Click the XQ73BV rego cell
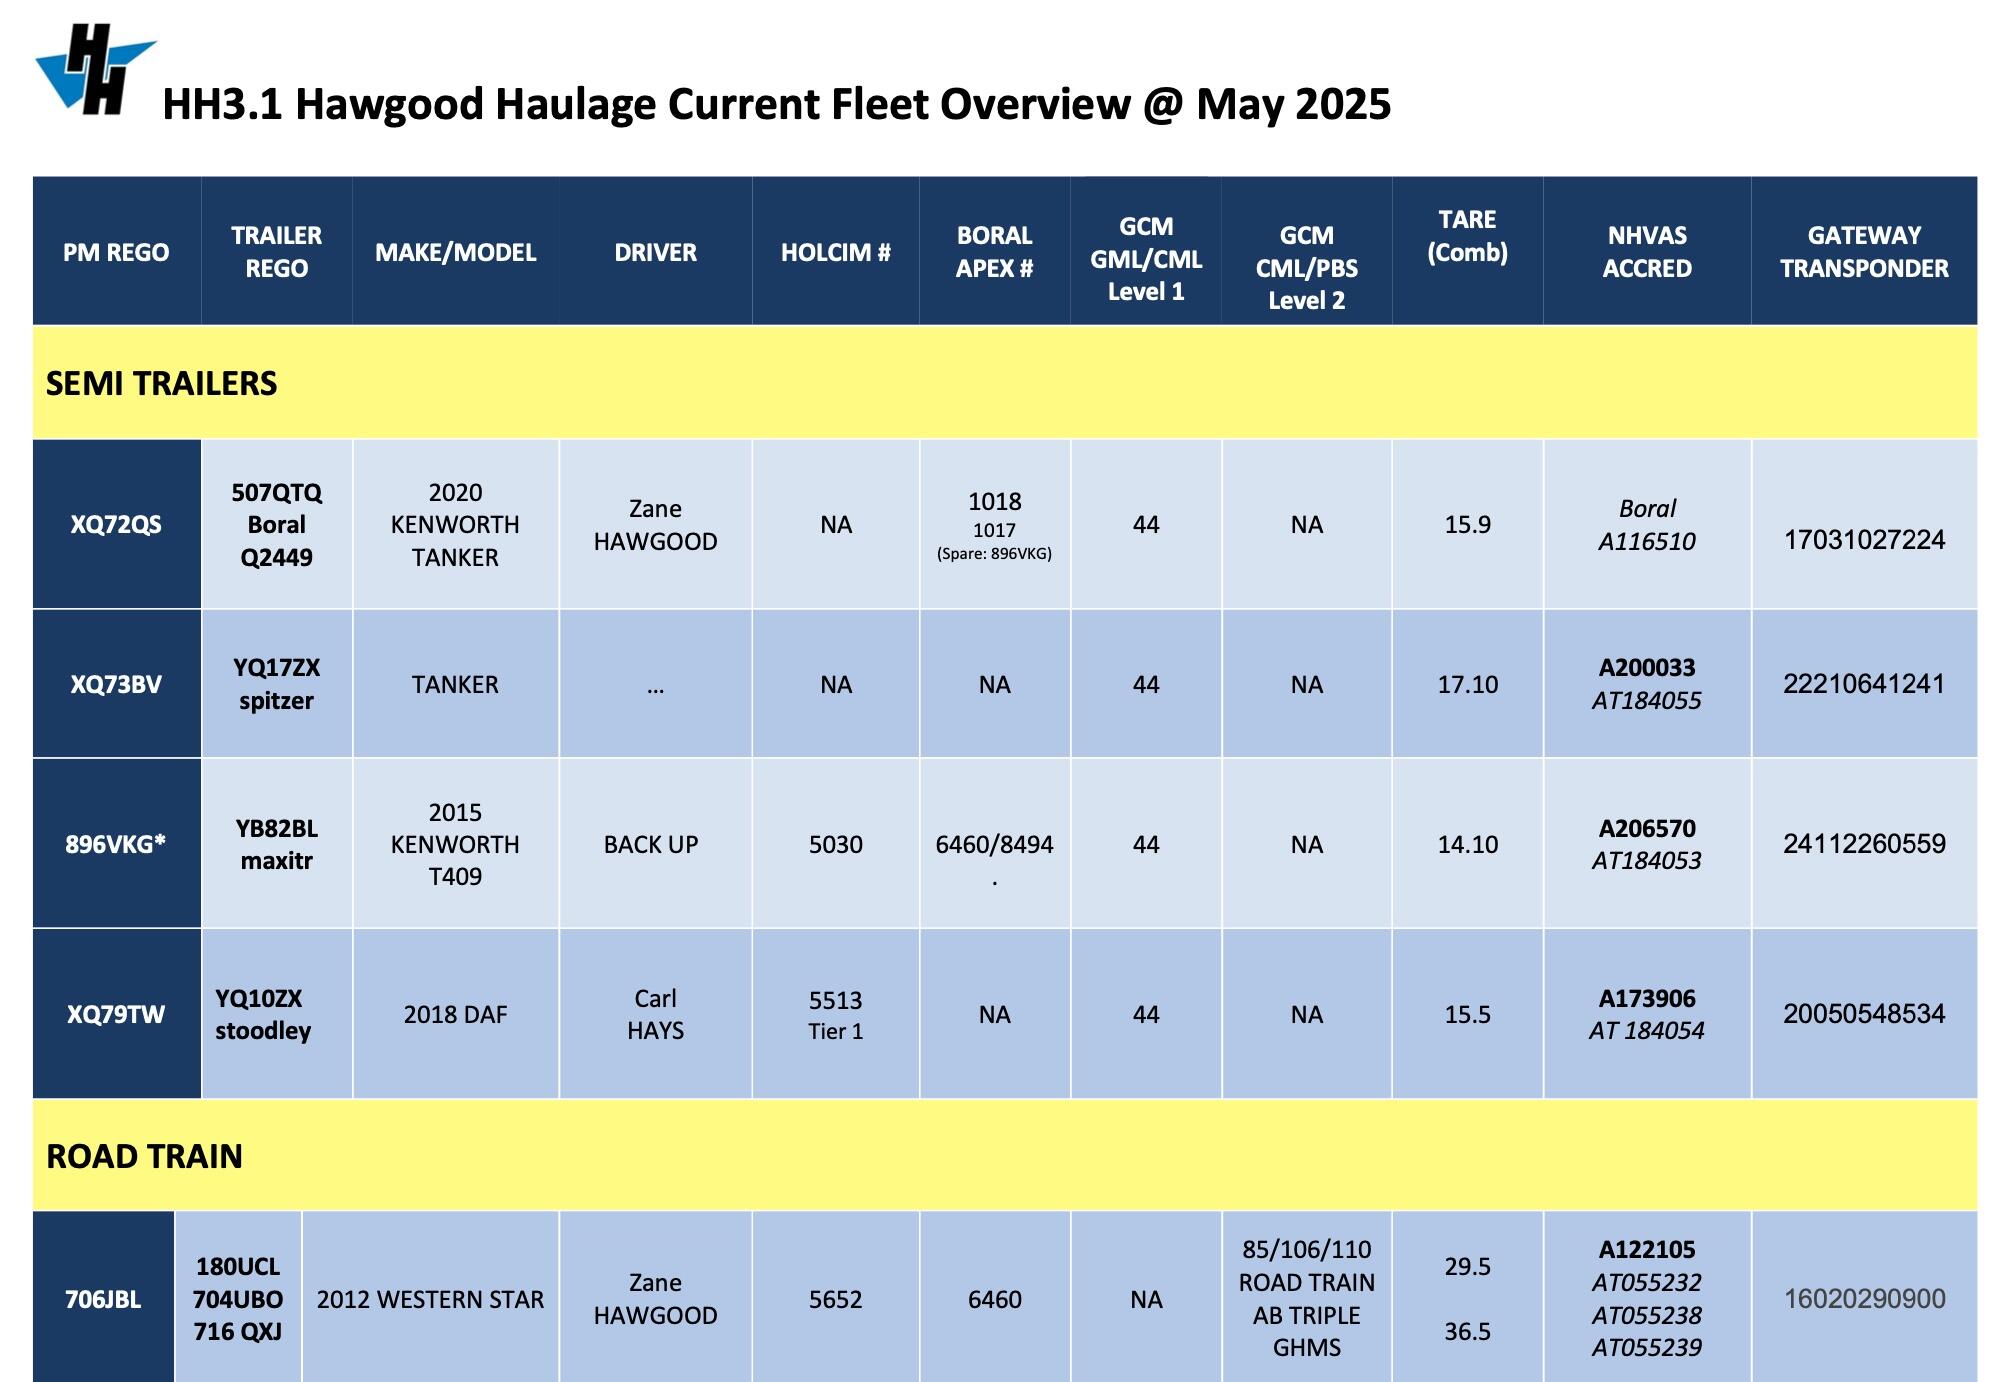The image size is (2010, 1382). click(x=116, y=684)
